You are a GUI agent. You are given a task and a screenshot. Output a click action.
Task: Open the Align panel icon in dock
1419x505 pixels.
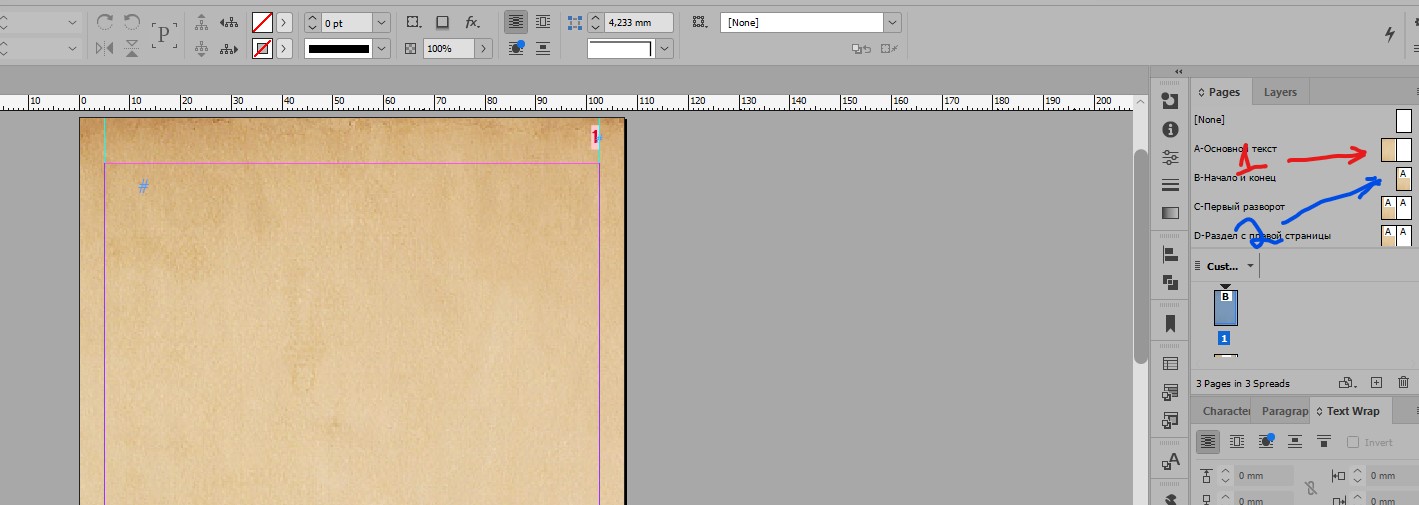tap(1170, 255)
